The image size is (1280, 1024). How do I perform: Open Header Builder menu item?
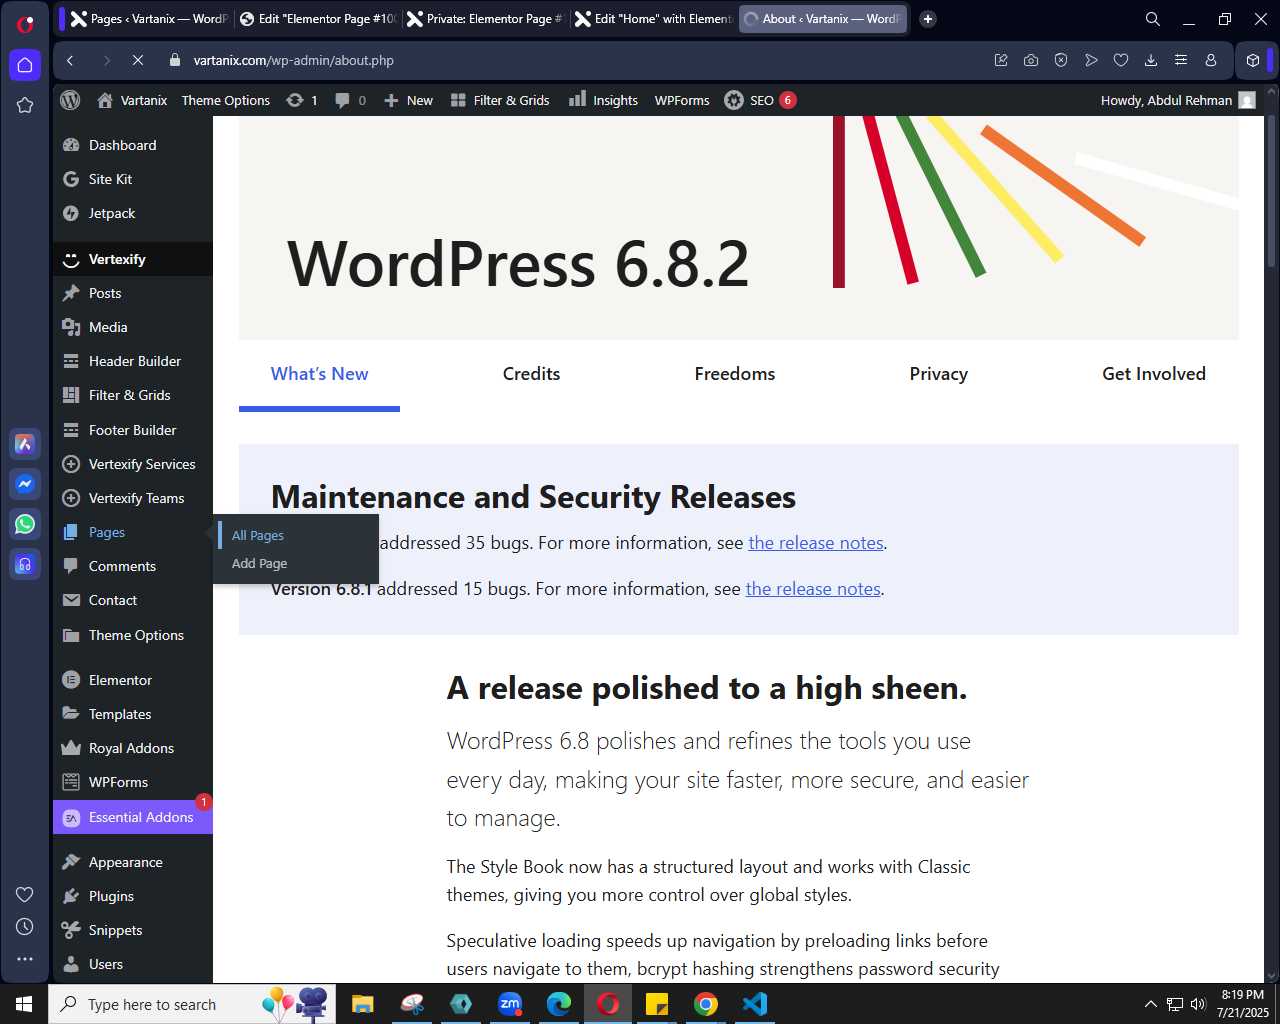[132, 361]
